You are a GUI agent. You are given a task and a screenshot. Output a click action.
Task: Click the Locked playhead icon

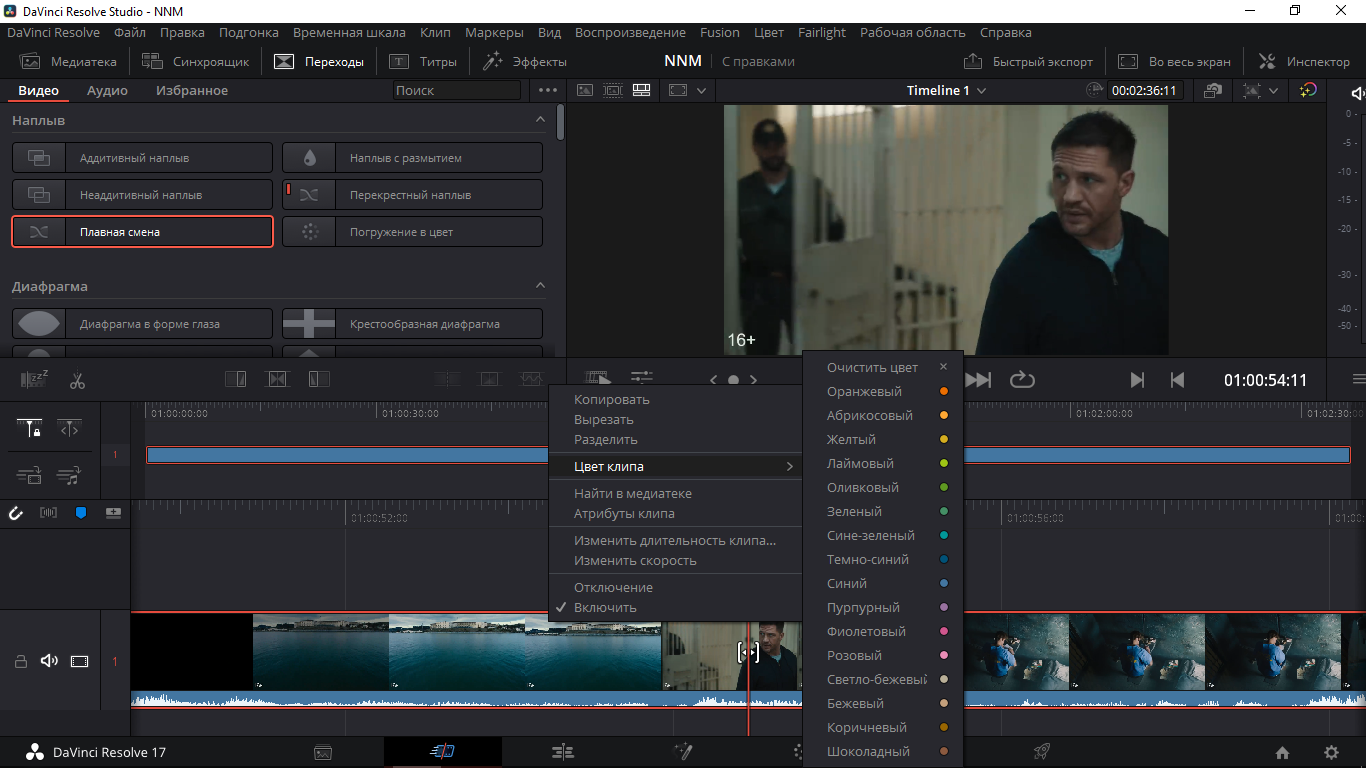pos(30,429)
